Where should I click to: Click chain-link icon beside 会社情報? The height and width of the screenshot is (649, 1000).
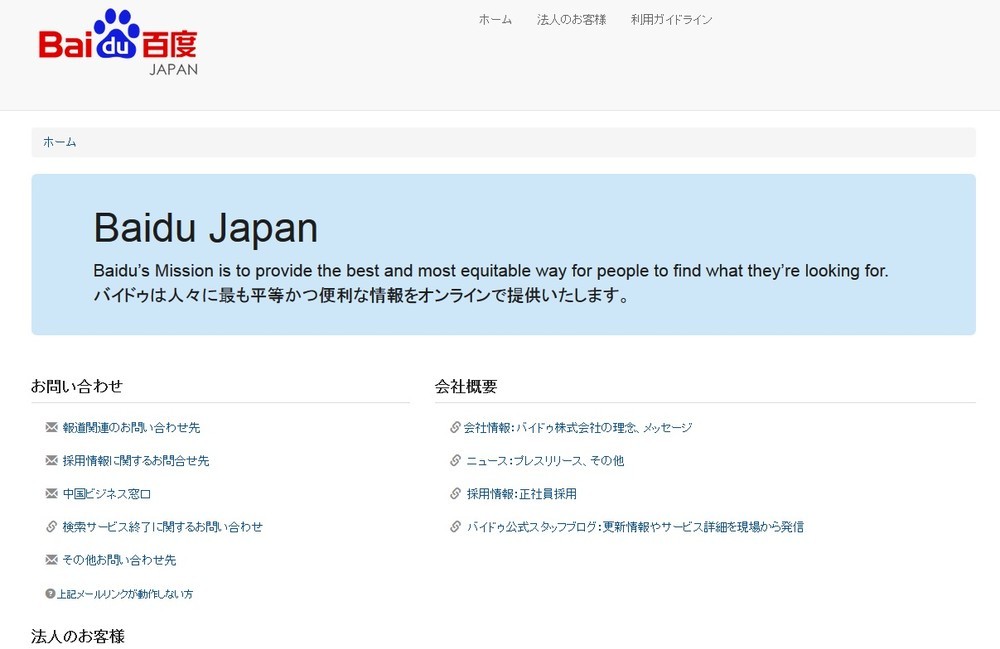(455, 427)
